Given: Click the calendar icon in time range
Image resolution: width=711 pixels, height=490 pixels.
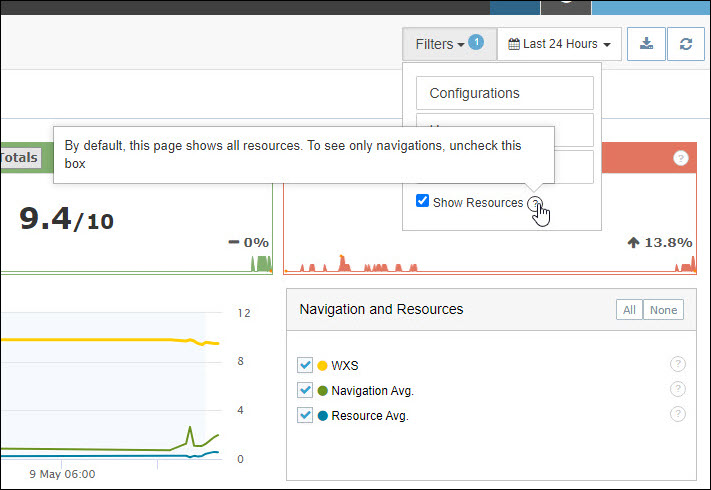Looking at the screenshot, I should (x=514, y=44).
